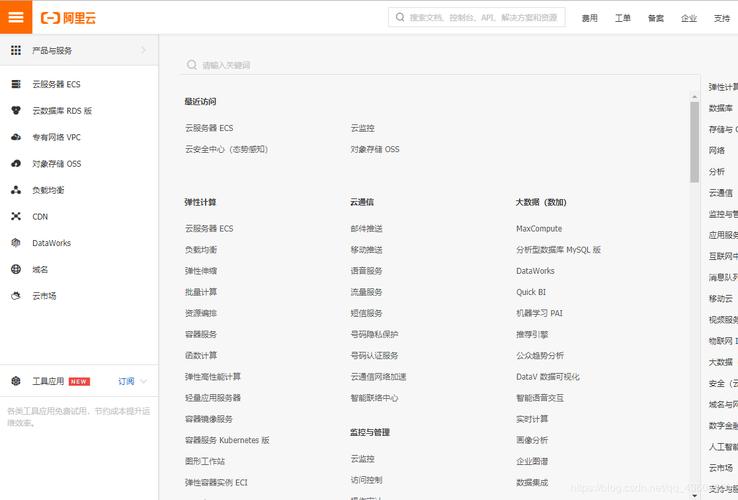Open the 支持 menu in header
The image size is (738, 500).
coord(722,18)
